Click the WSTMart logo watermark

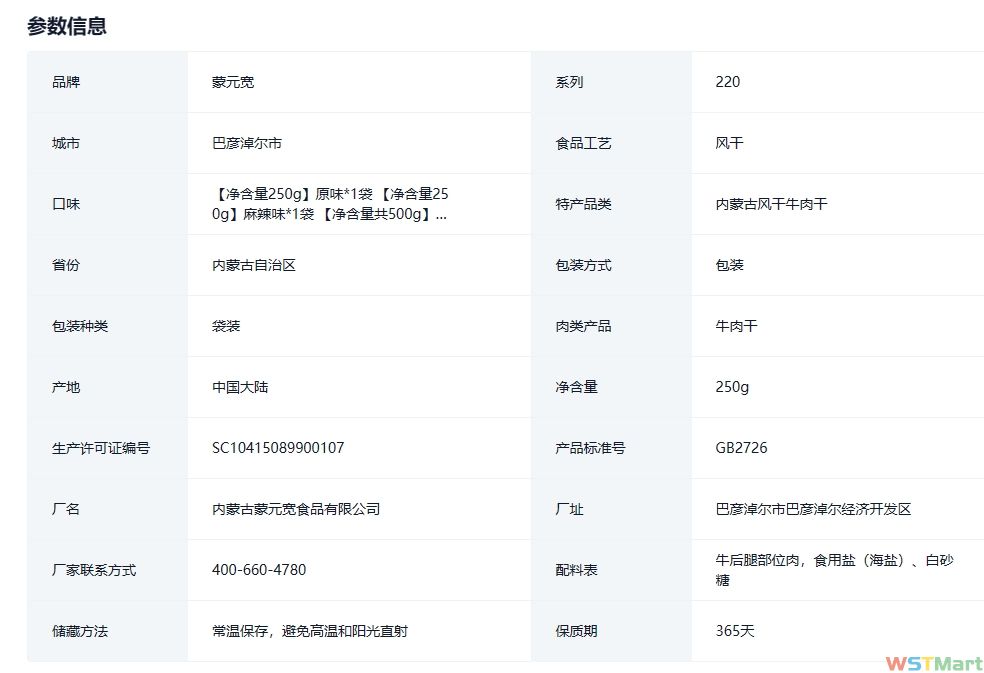tap(933, 664)
